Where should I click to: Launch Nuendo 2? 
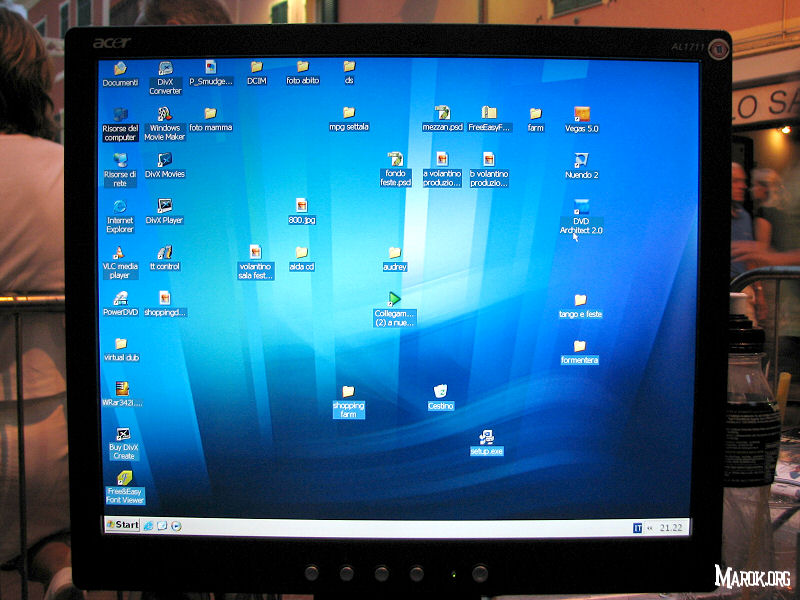pyautogui.click(x=581, y=166)
